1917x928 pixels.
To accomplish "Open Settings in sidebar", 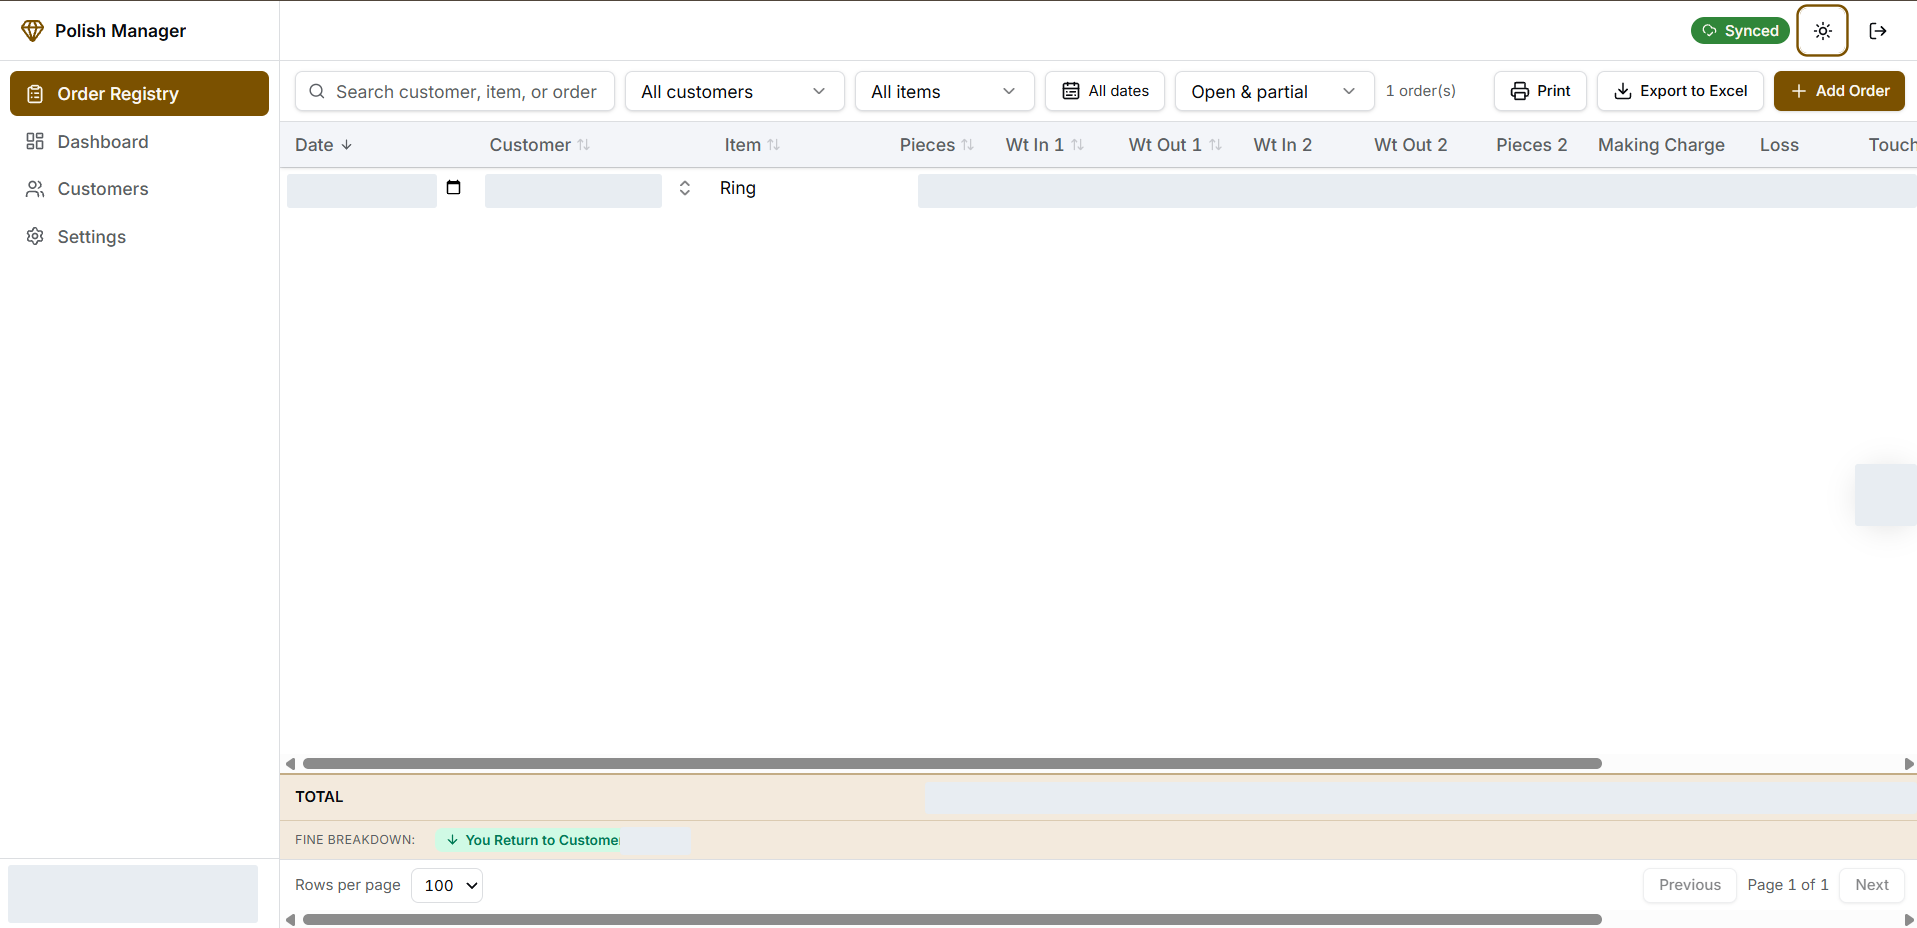I will point(139,237).
